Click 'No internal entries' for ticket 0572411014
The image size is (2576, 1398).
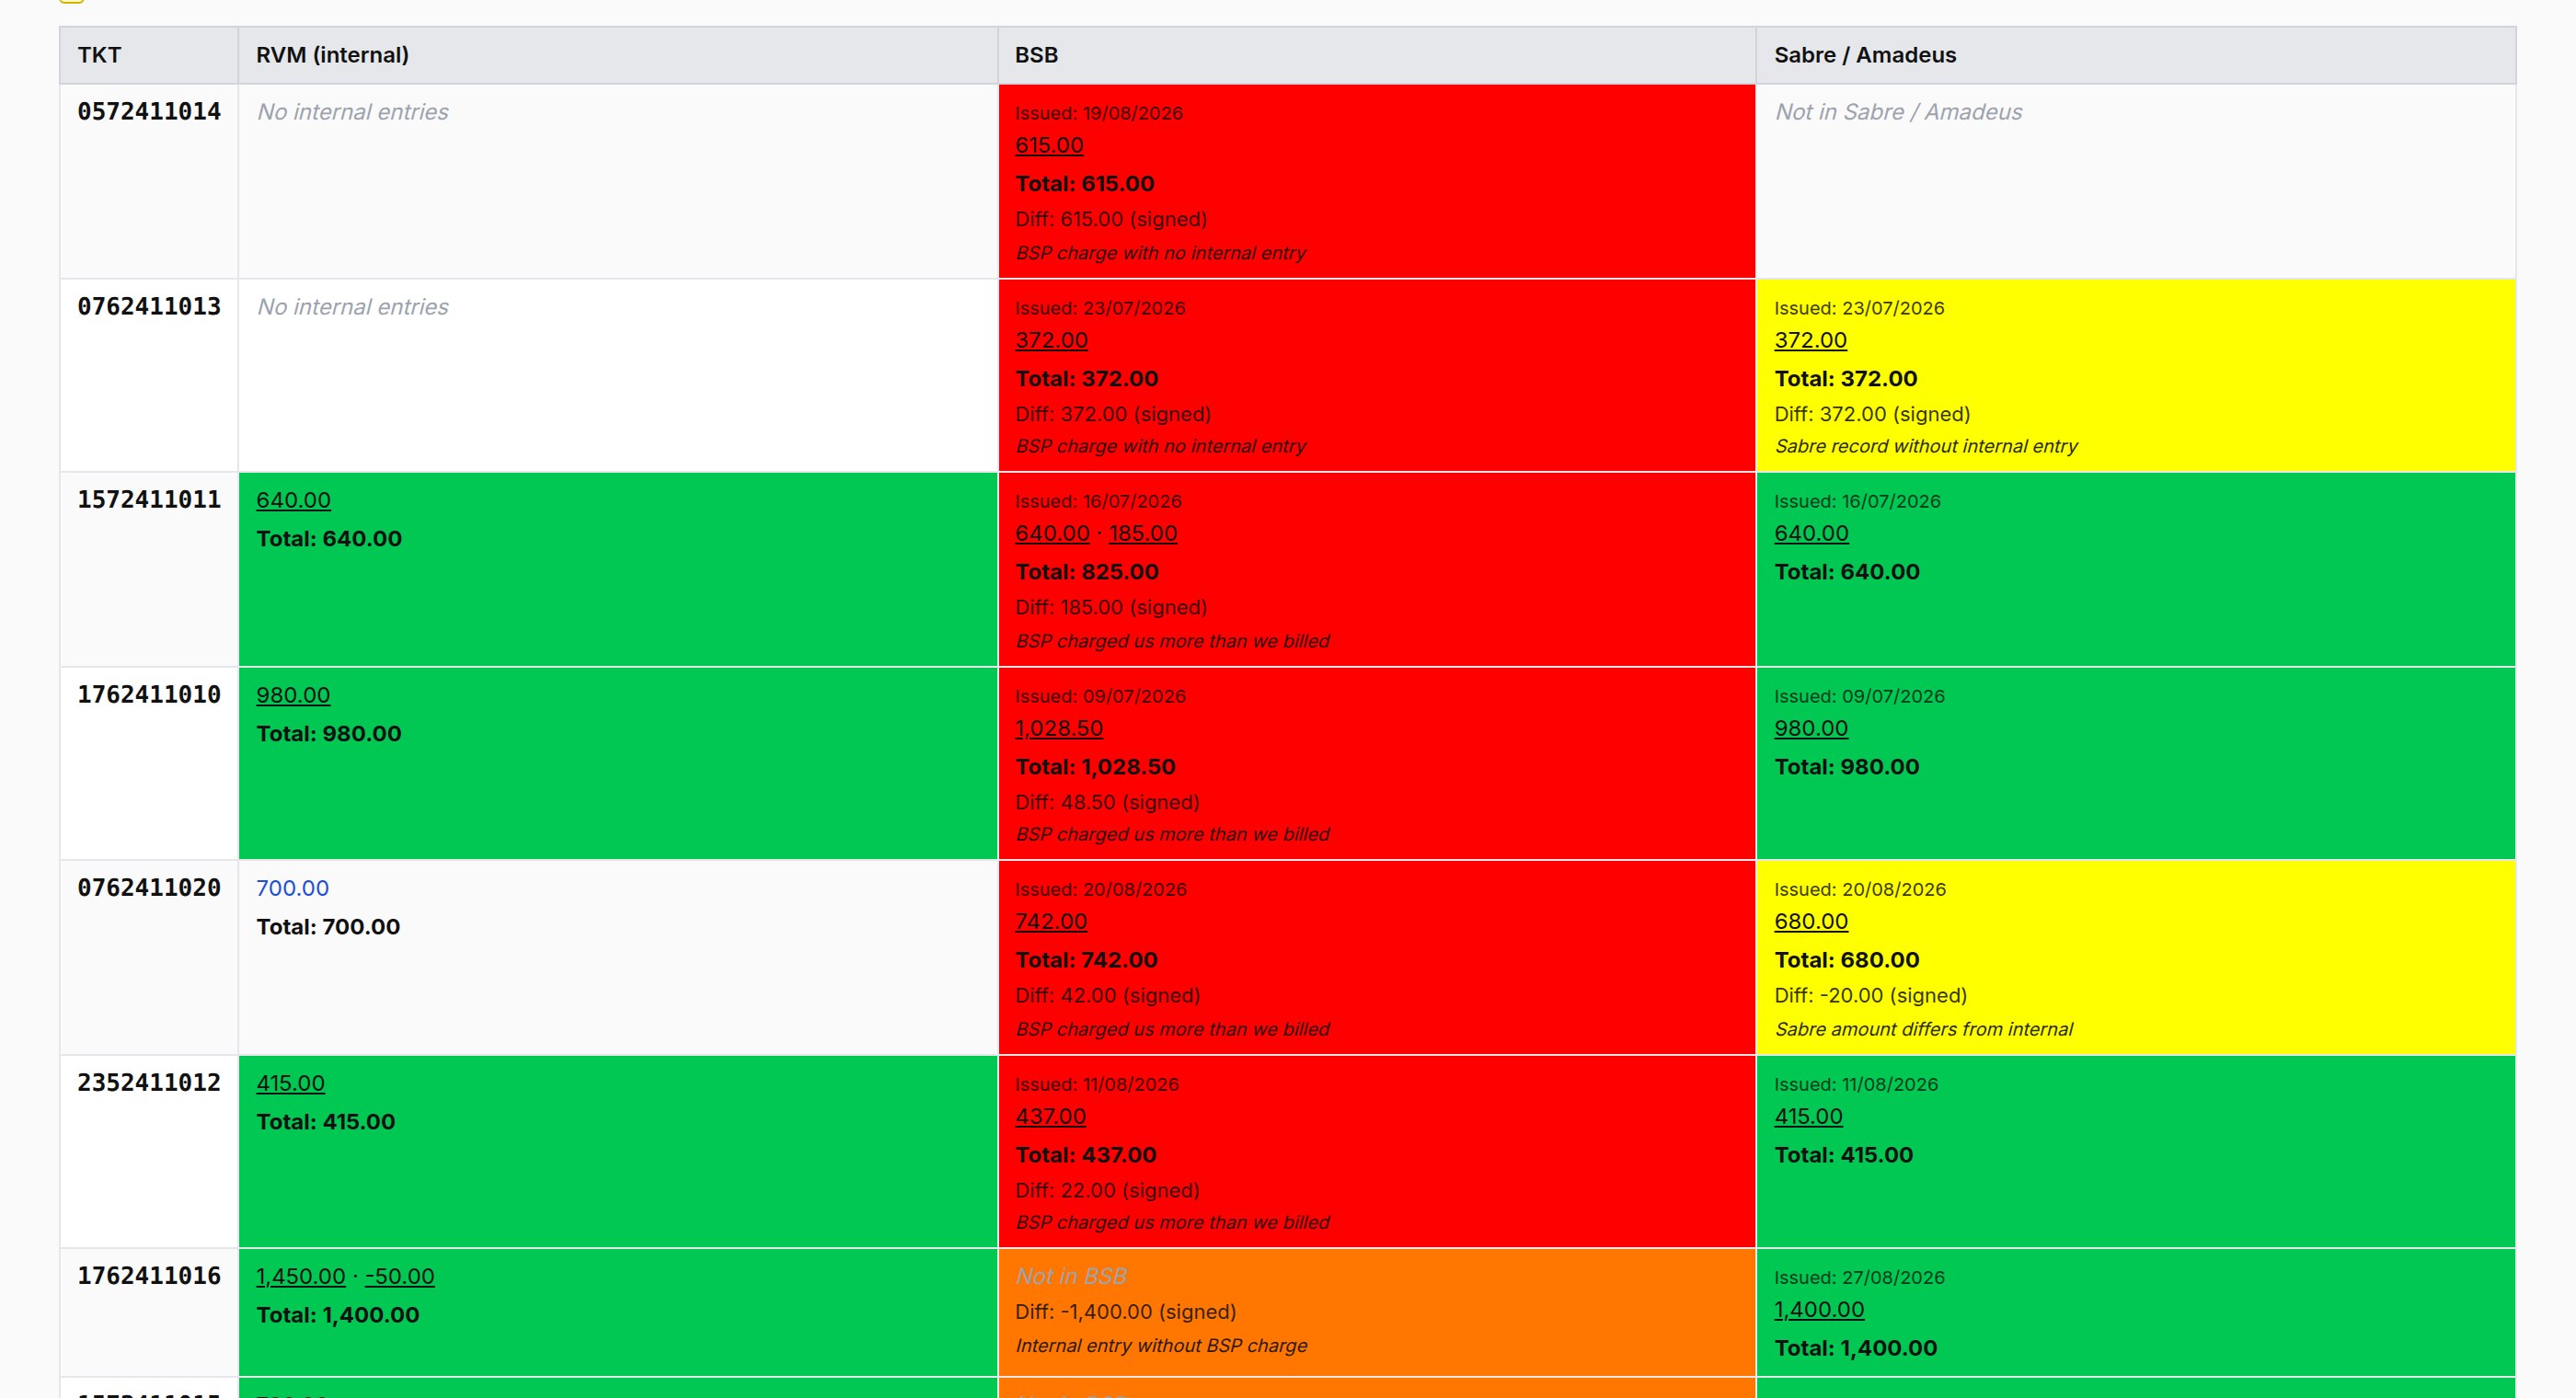coord(353,112)
